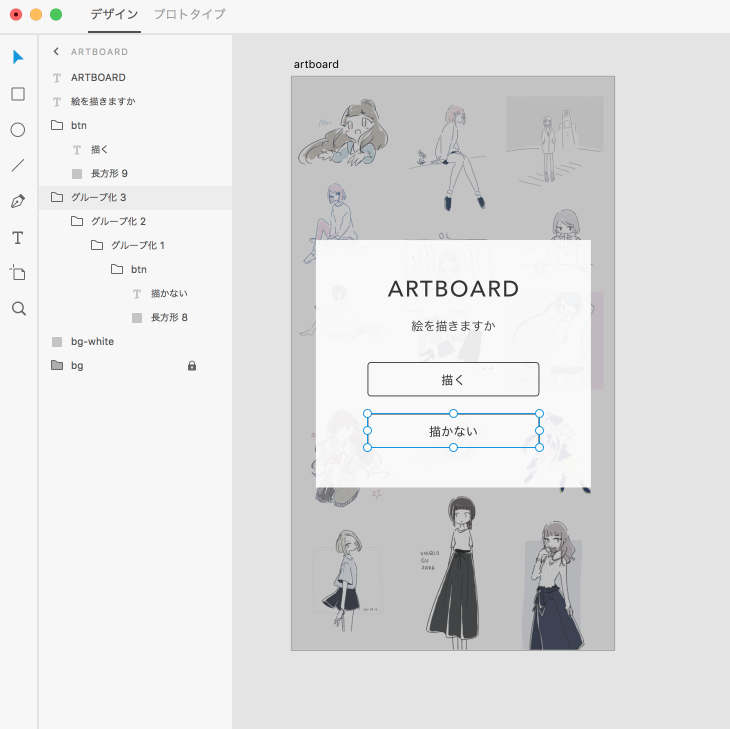Click the 絵を描きますか text on canvas

point(453,326)
